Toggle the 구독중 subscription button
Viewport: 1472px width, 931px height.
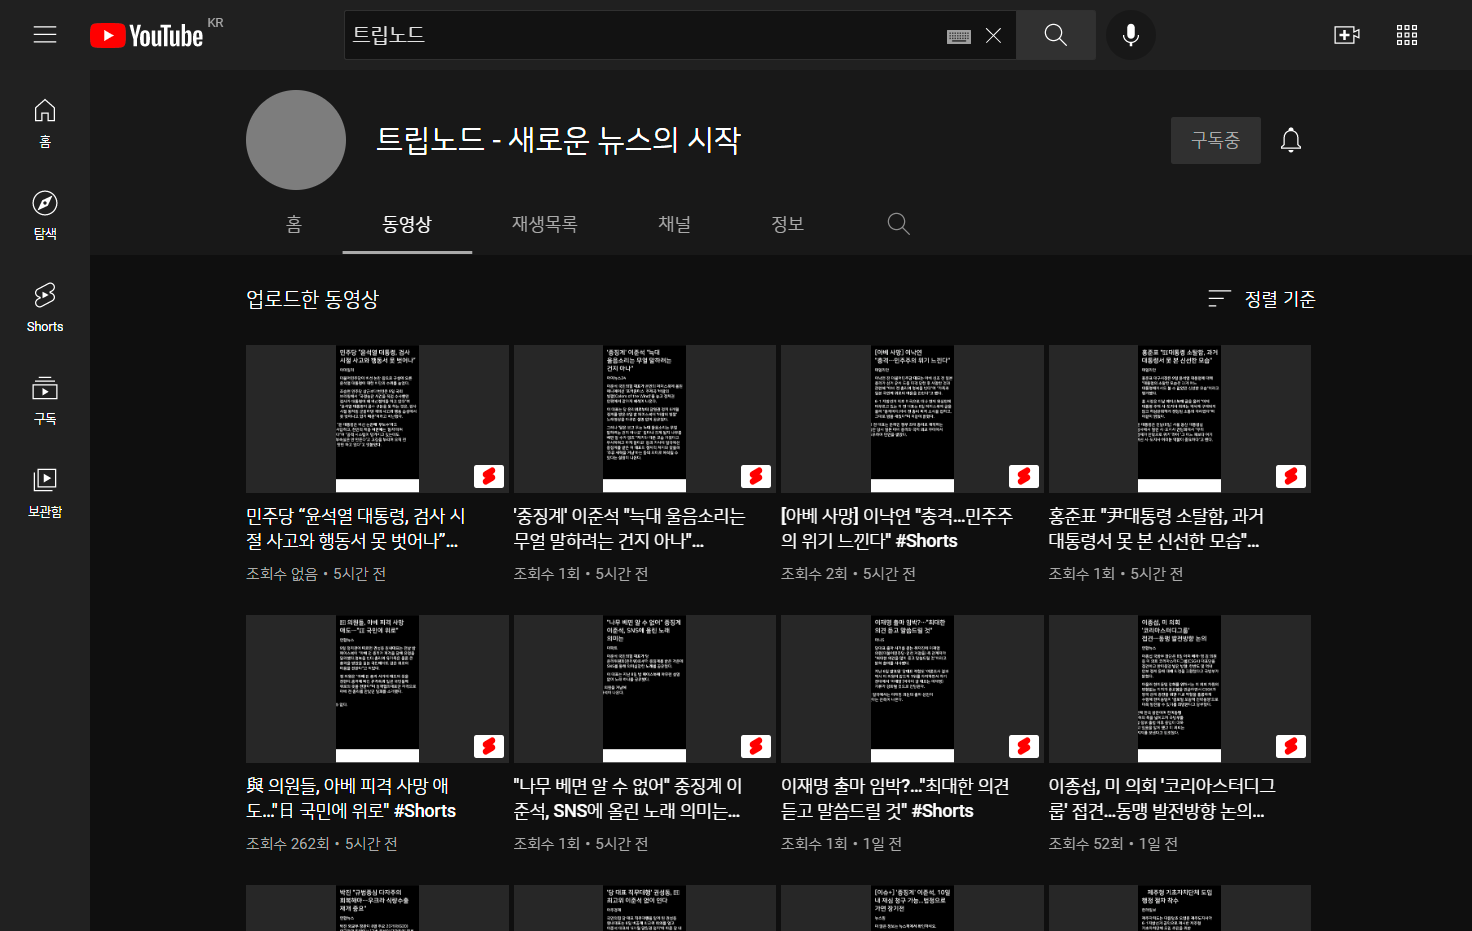click(1215, 140)
